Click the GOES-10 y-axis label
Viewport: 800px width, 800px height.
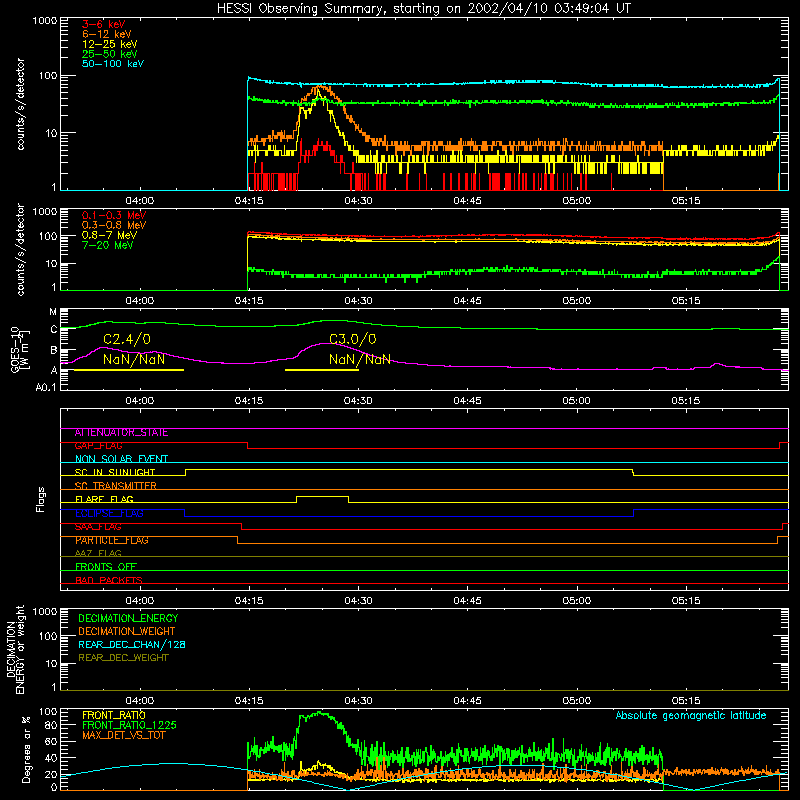click(20, 350)
